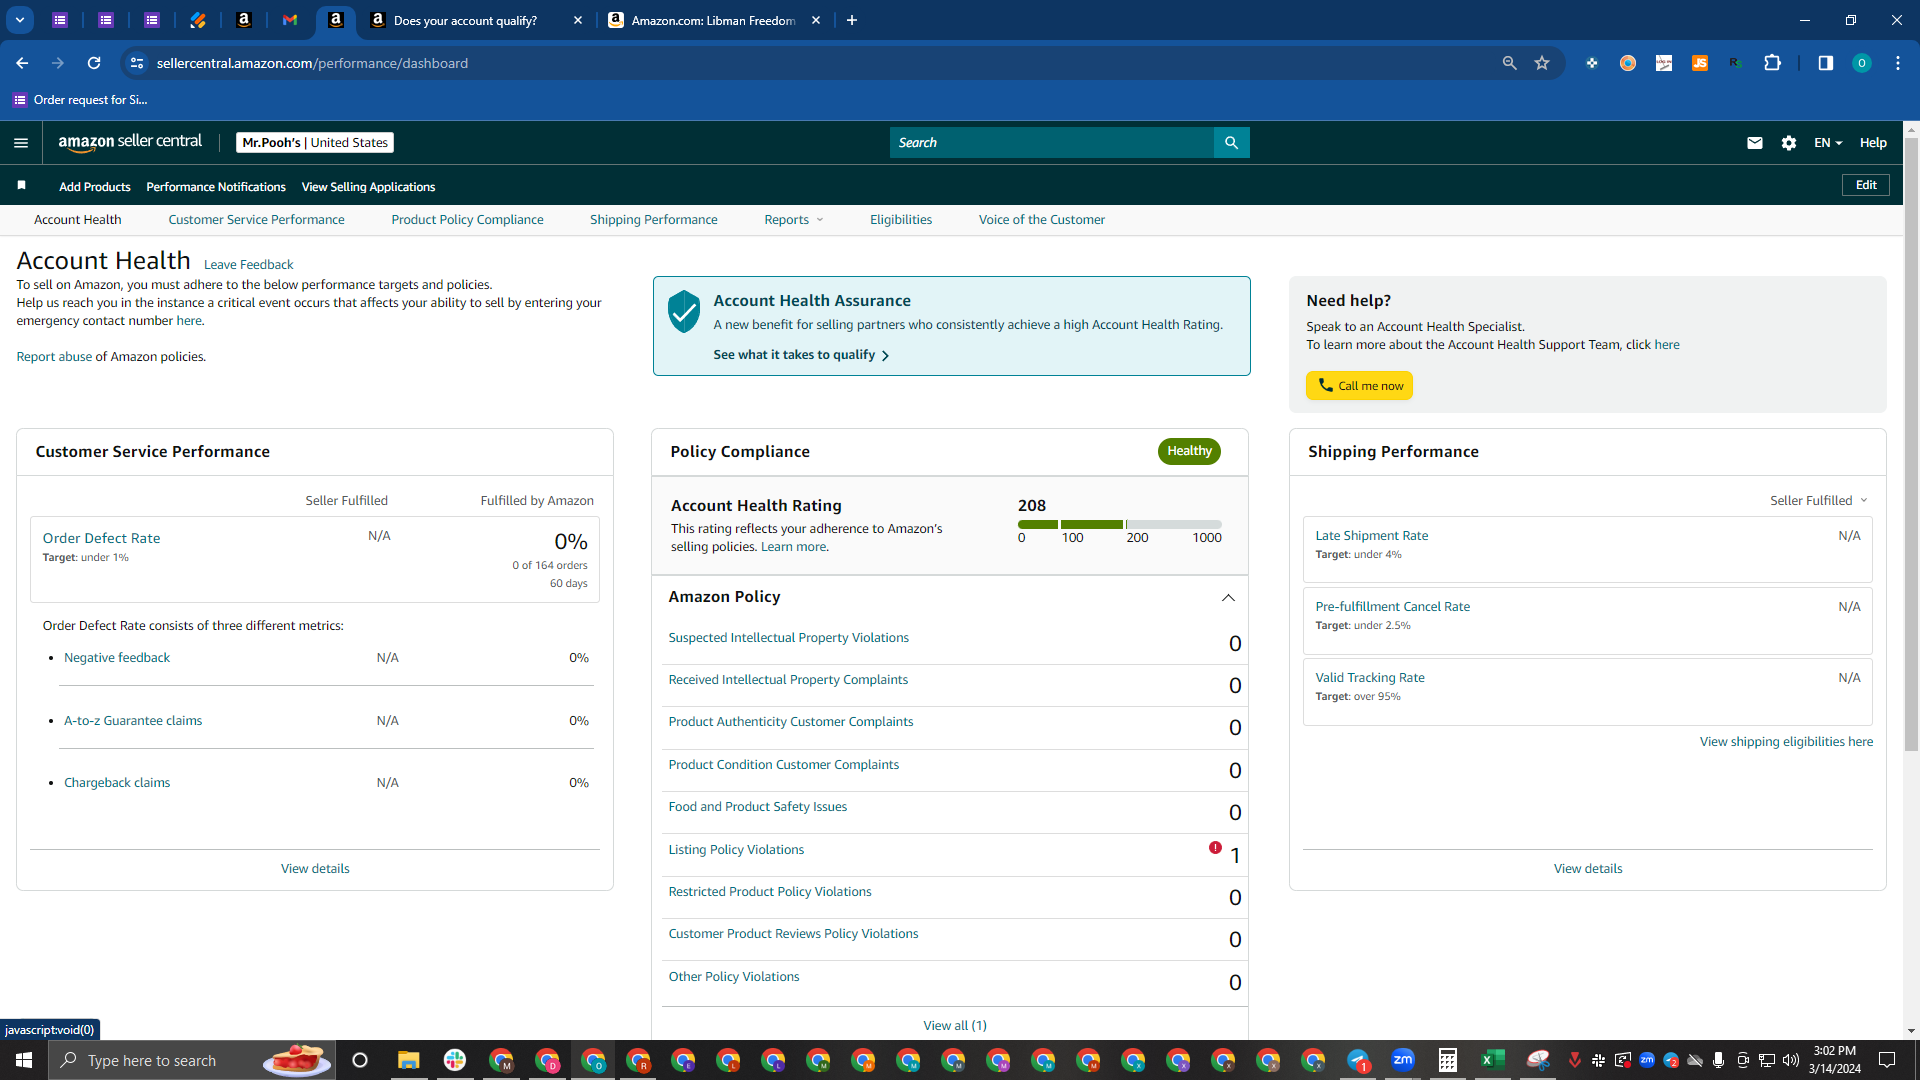Focus the Seller Central search field
Image resolution: width=1920 pixels, height=1080 pixels.
pos(1052,143)
